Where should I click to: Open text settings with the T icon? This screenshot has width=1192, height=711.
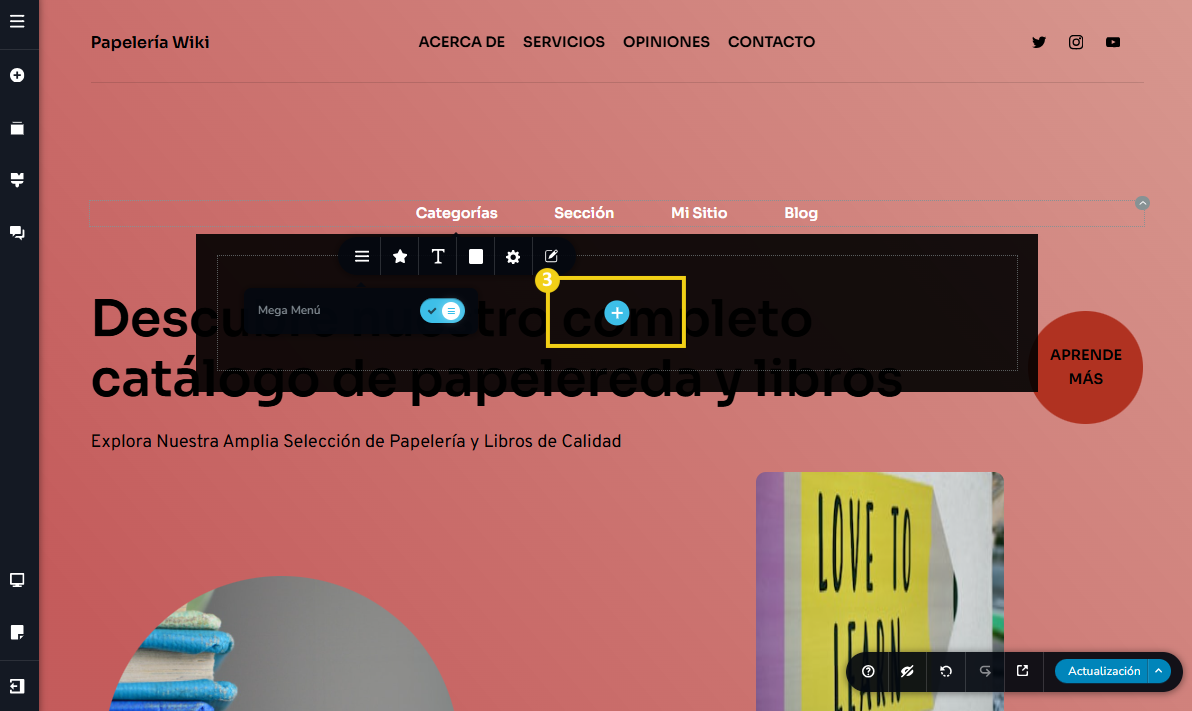(438, 257)
